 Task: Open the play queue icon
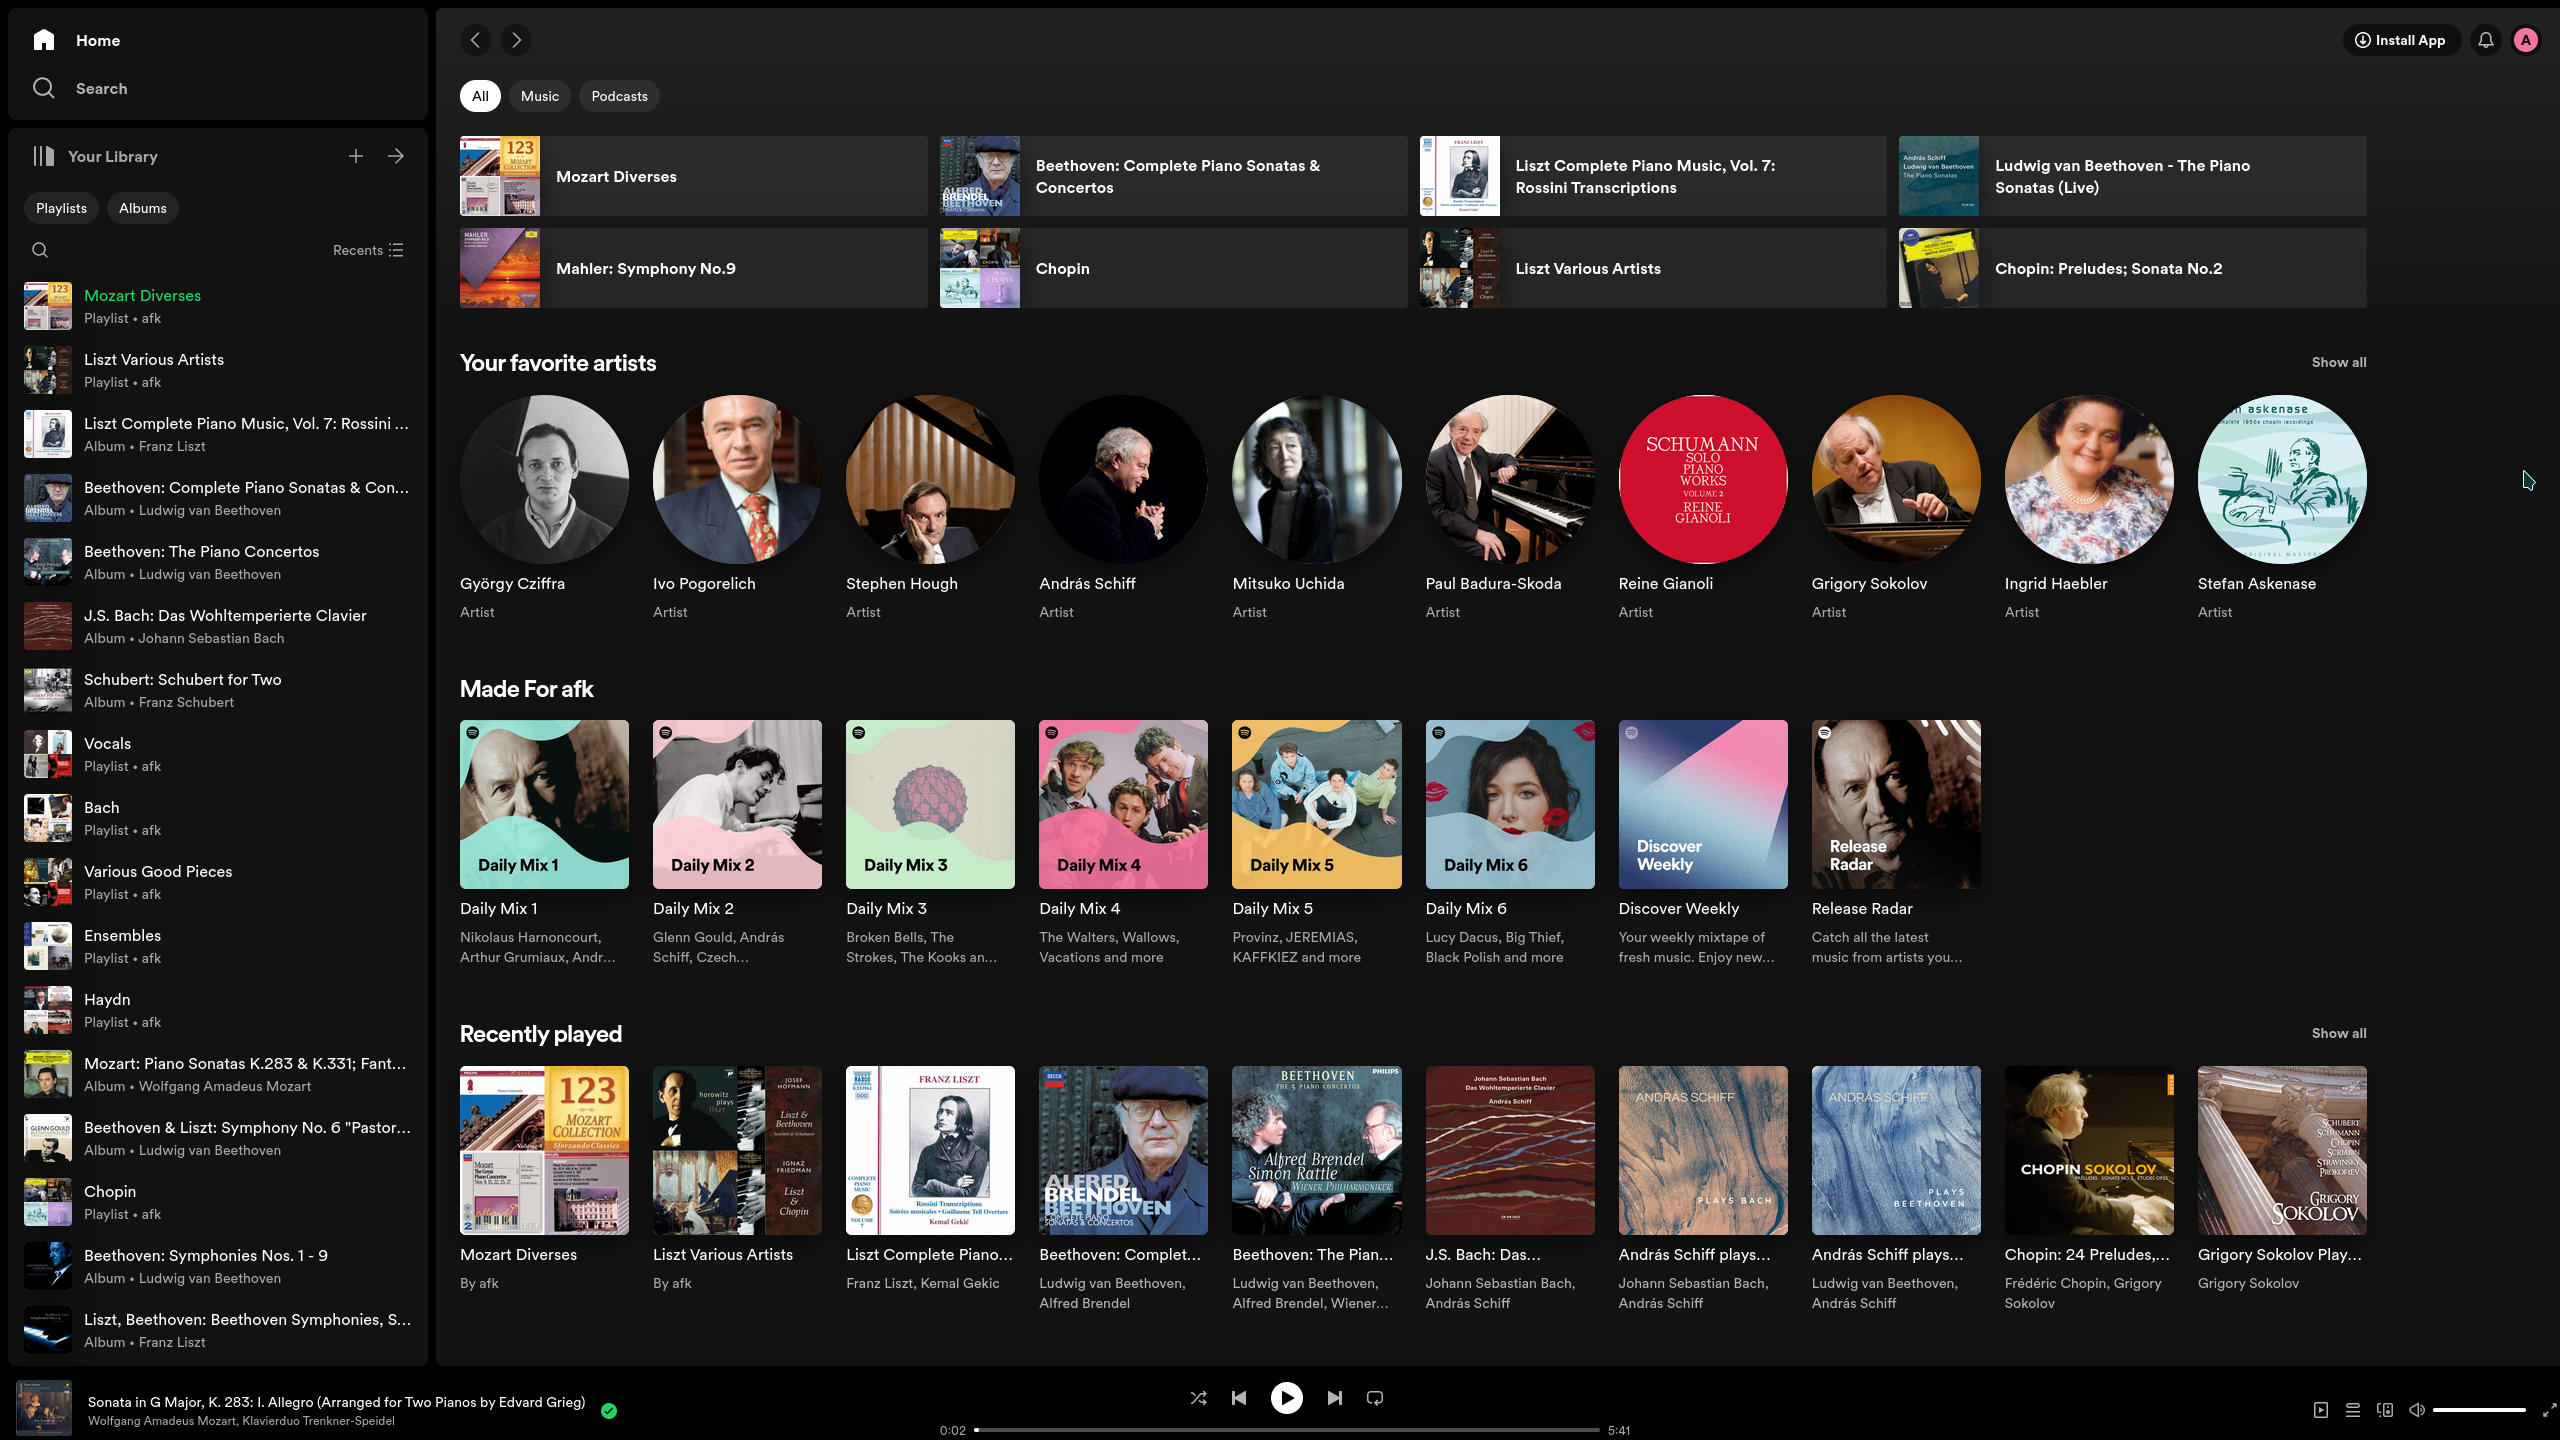pos(2353,1410)
